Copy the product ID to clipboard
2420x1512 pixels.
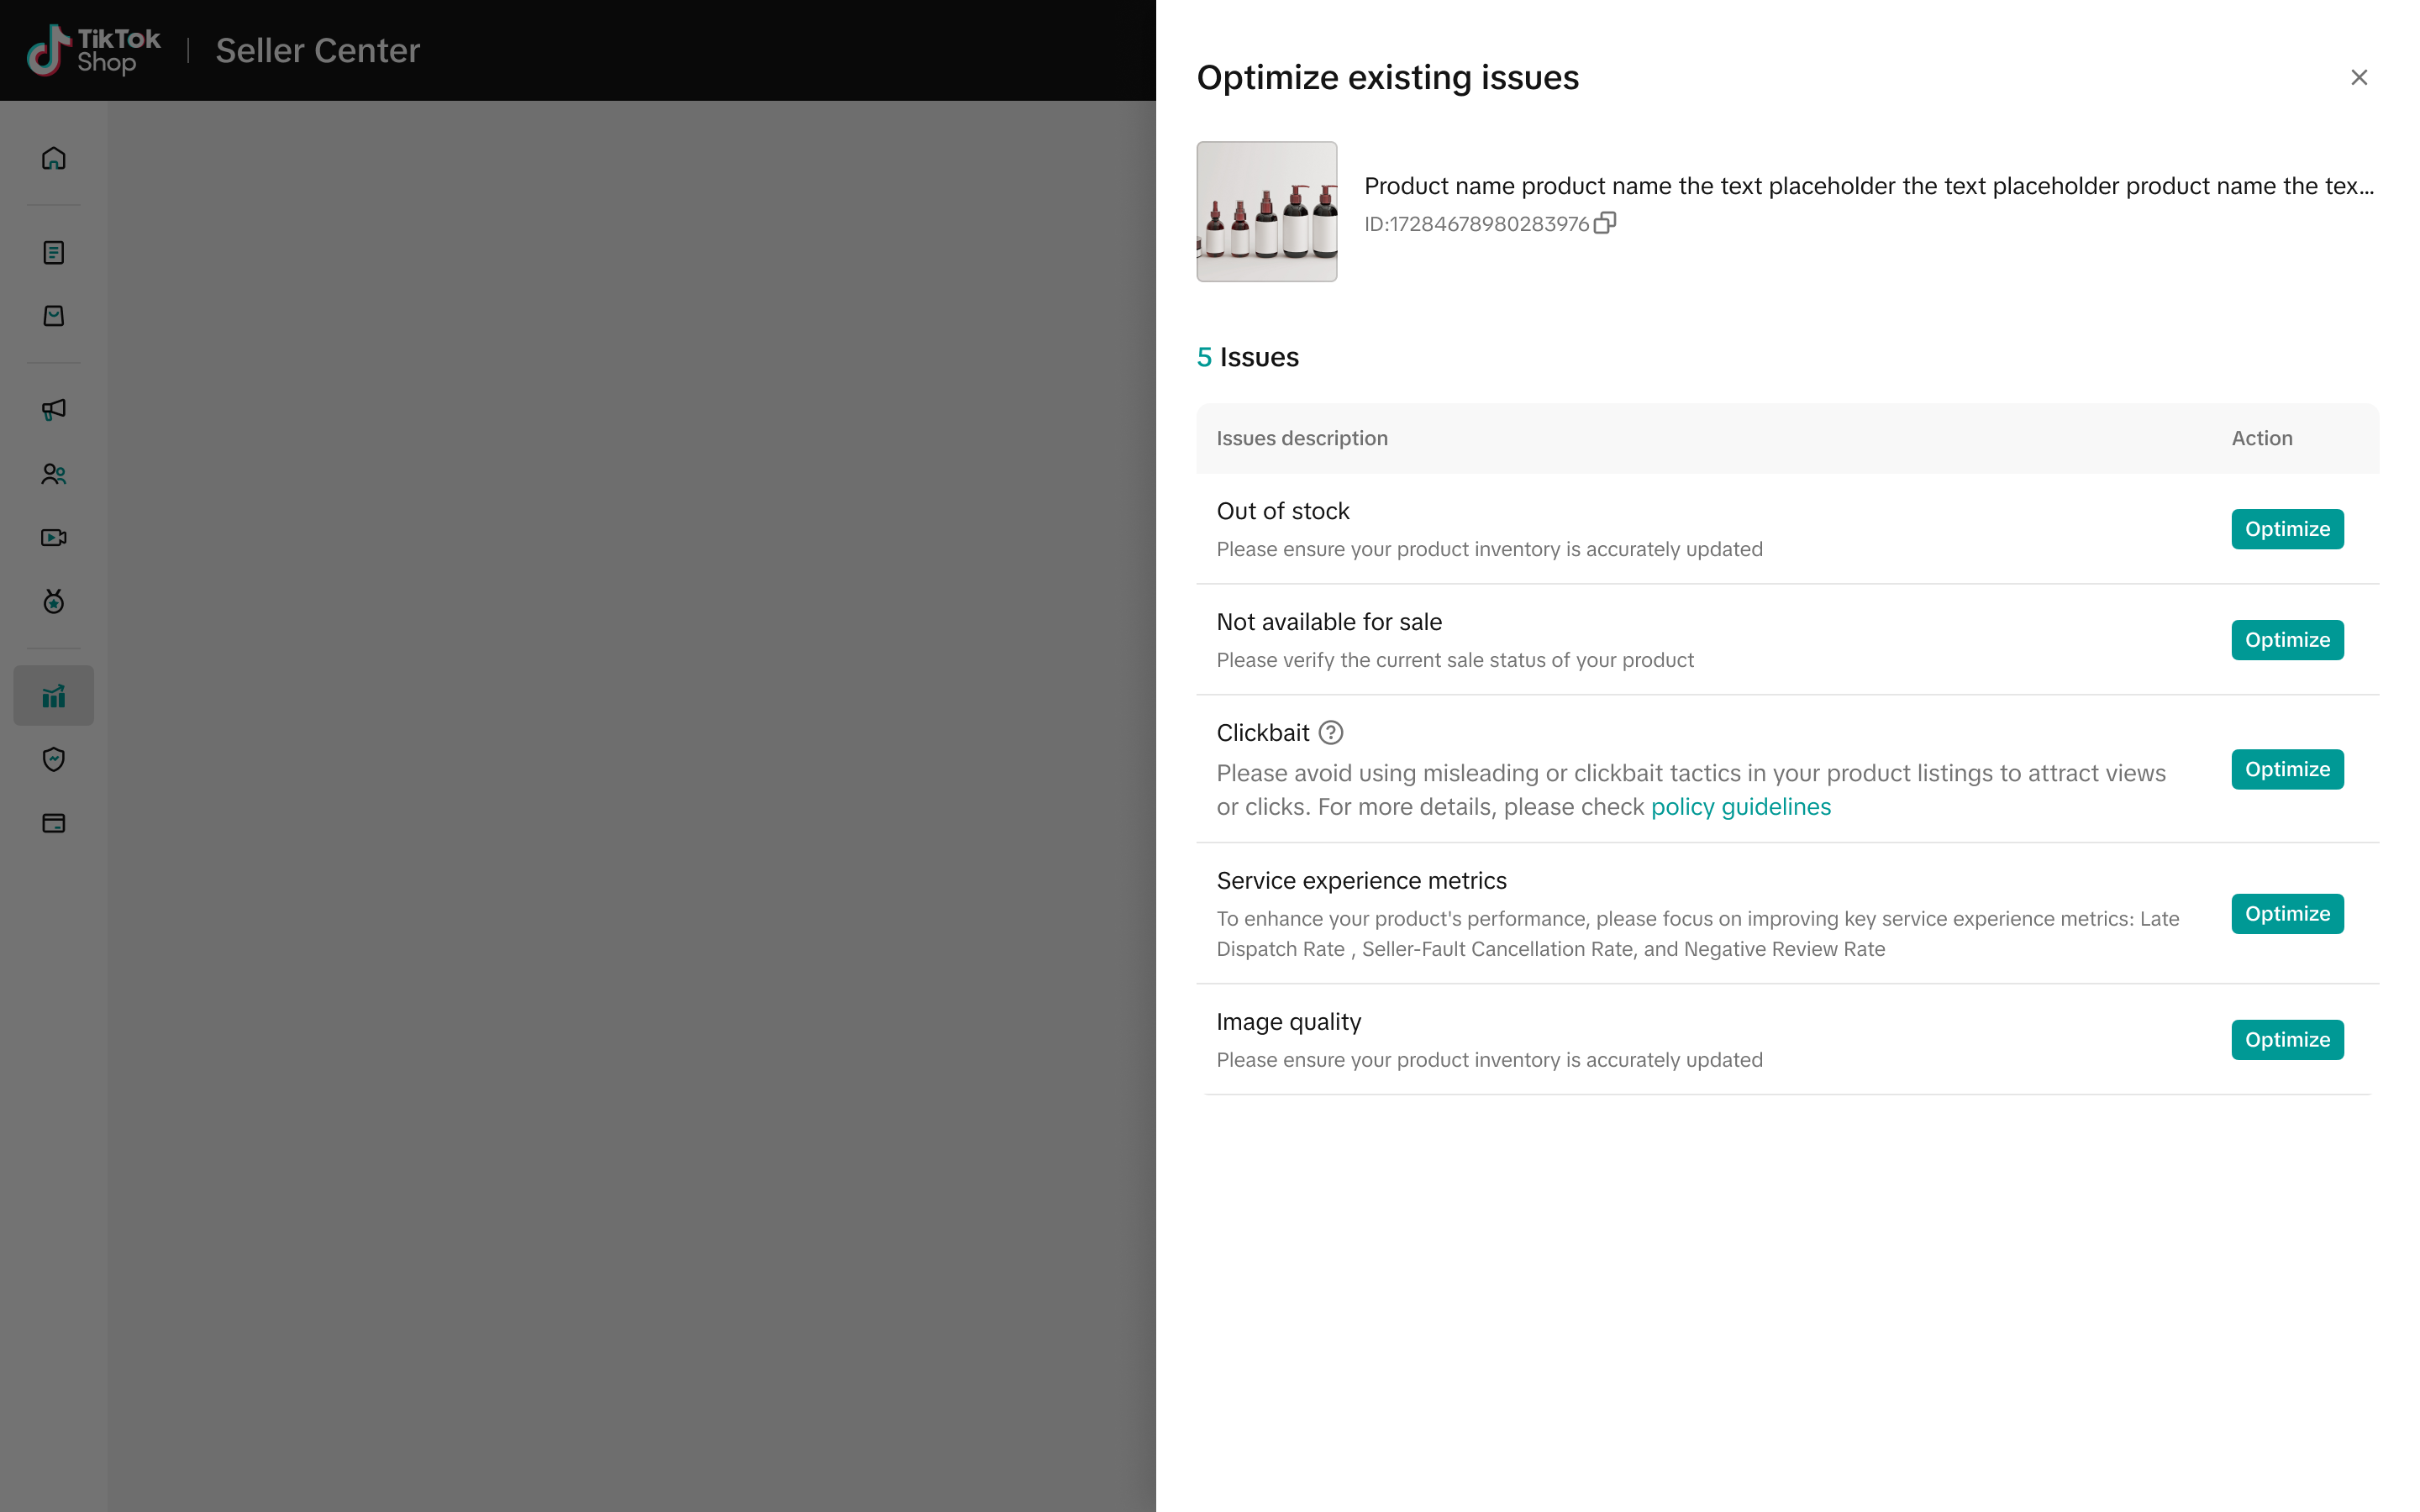(x=1605, y=223)
